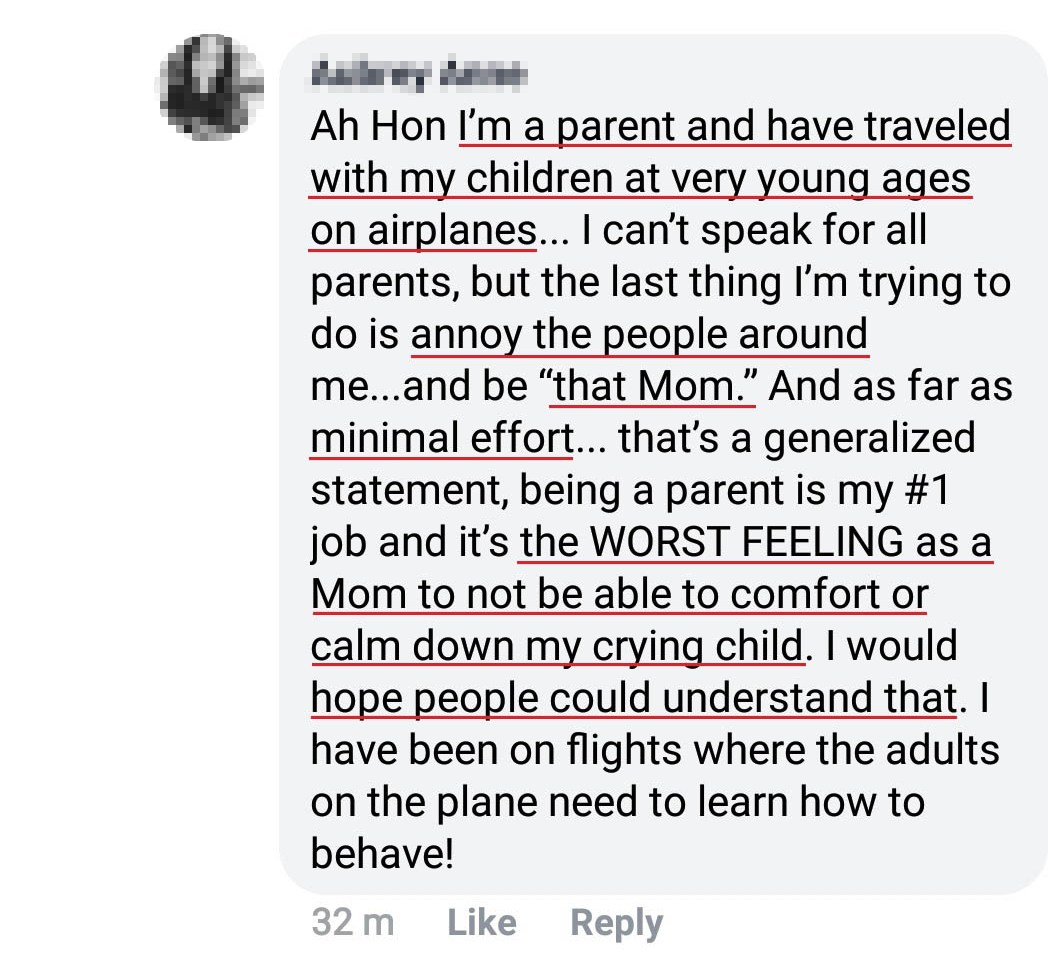This screenshot has width=1063, height=958.
Task: Click the final word "behave!"
Action: pos(382,855)
